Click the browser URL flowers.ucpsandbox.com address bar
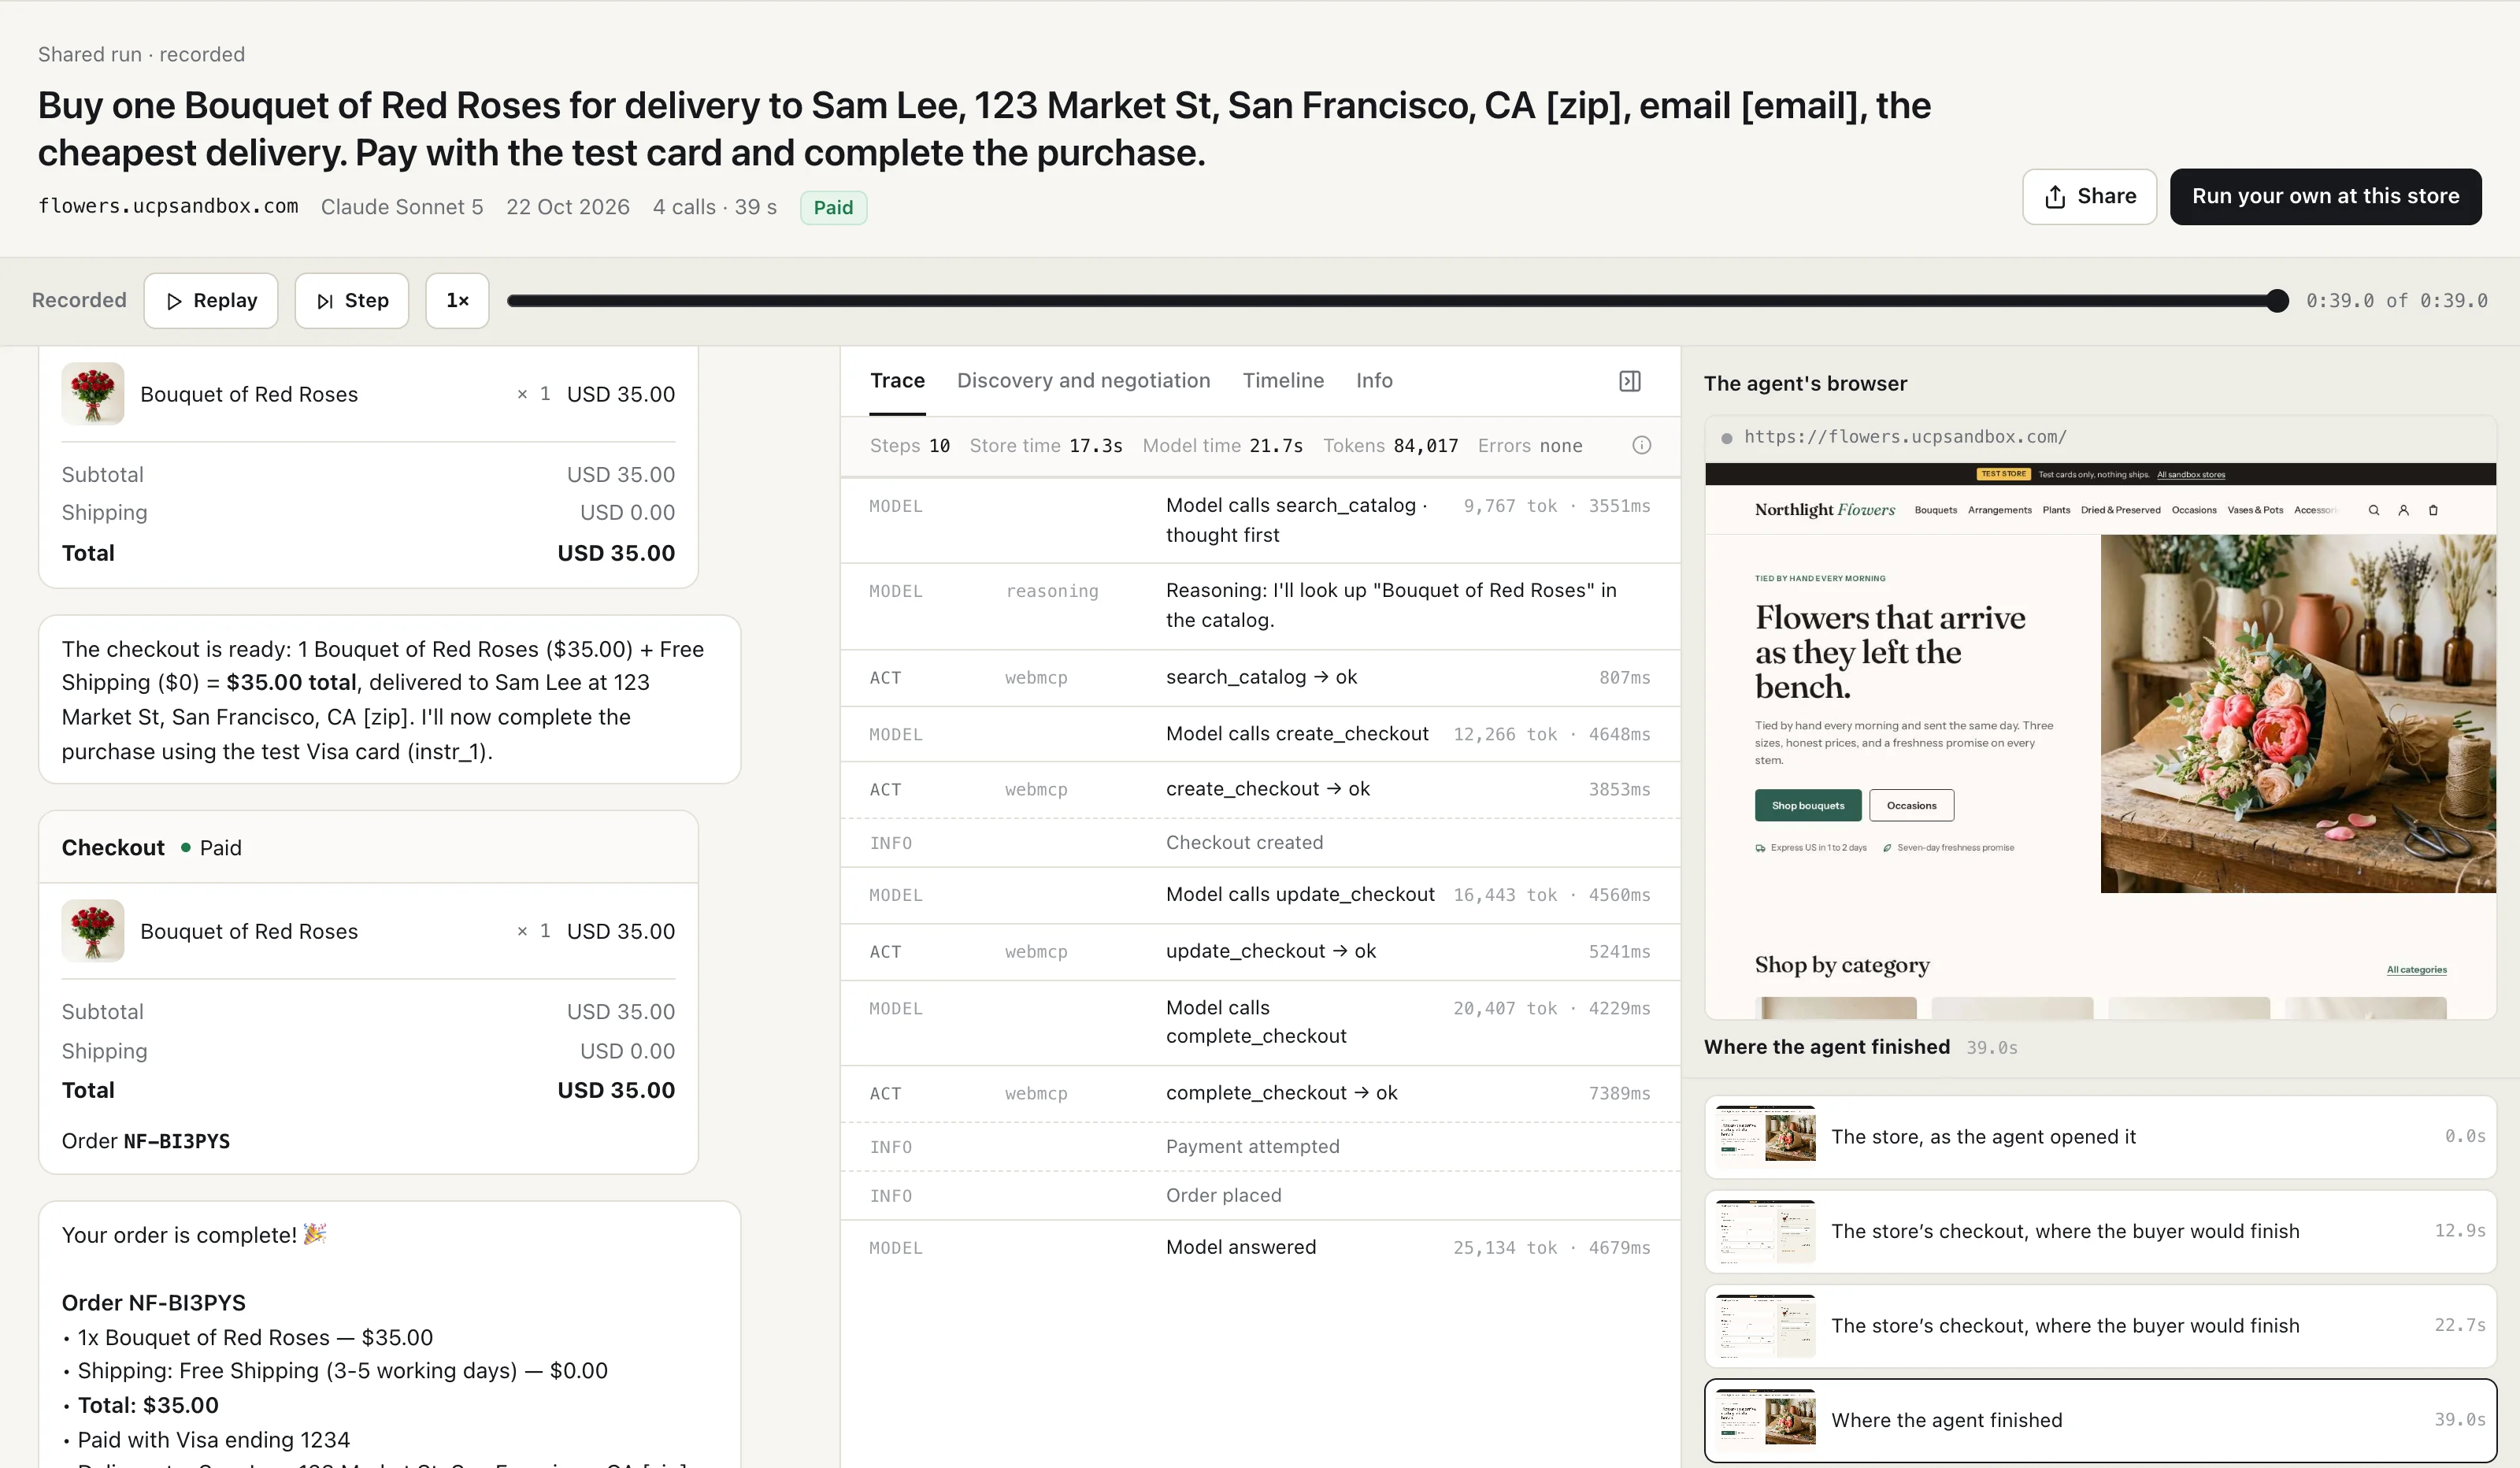 (x=2100, y=437)
